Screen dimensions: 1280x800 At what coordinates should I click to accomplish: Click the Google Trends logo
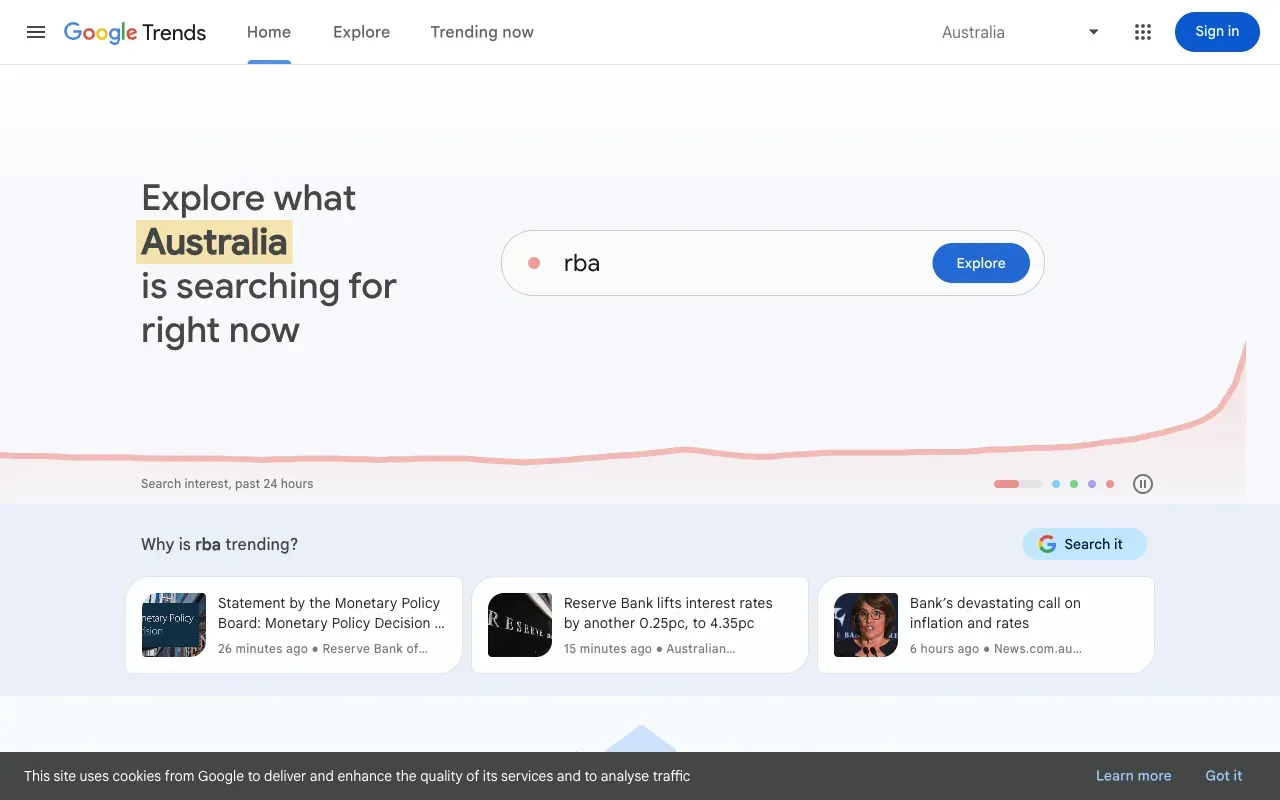pyautogui.click(x=135, y=32)
